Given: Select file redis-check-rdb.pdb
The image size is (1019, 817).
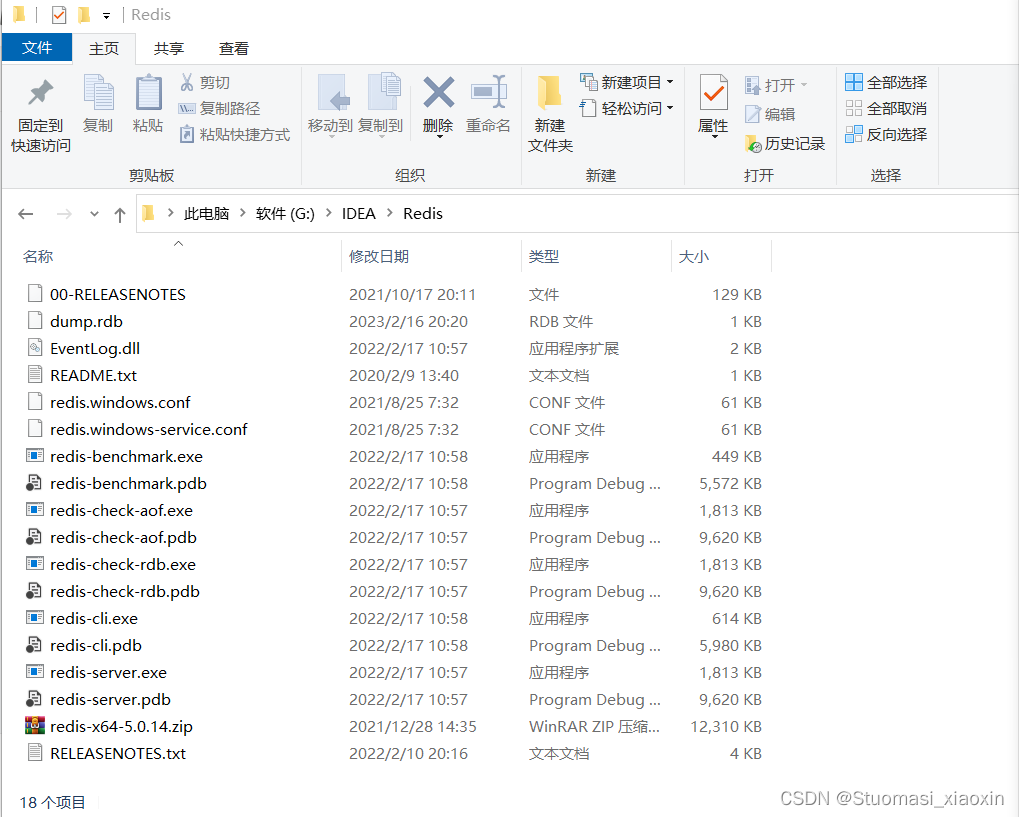Looking at the screenshot, I should [125, 591].
